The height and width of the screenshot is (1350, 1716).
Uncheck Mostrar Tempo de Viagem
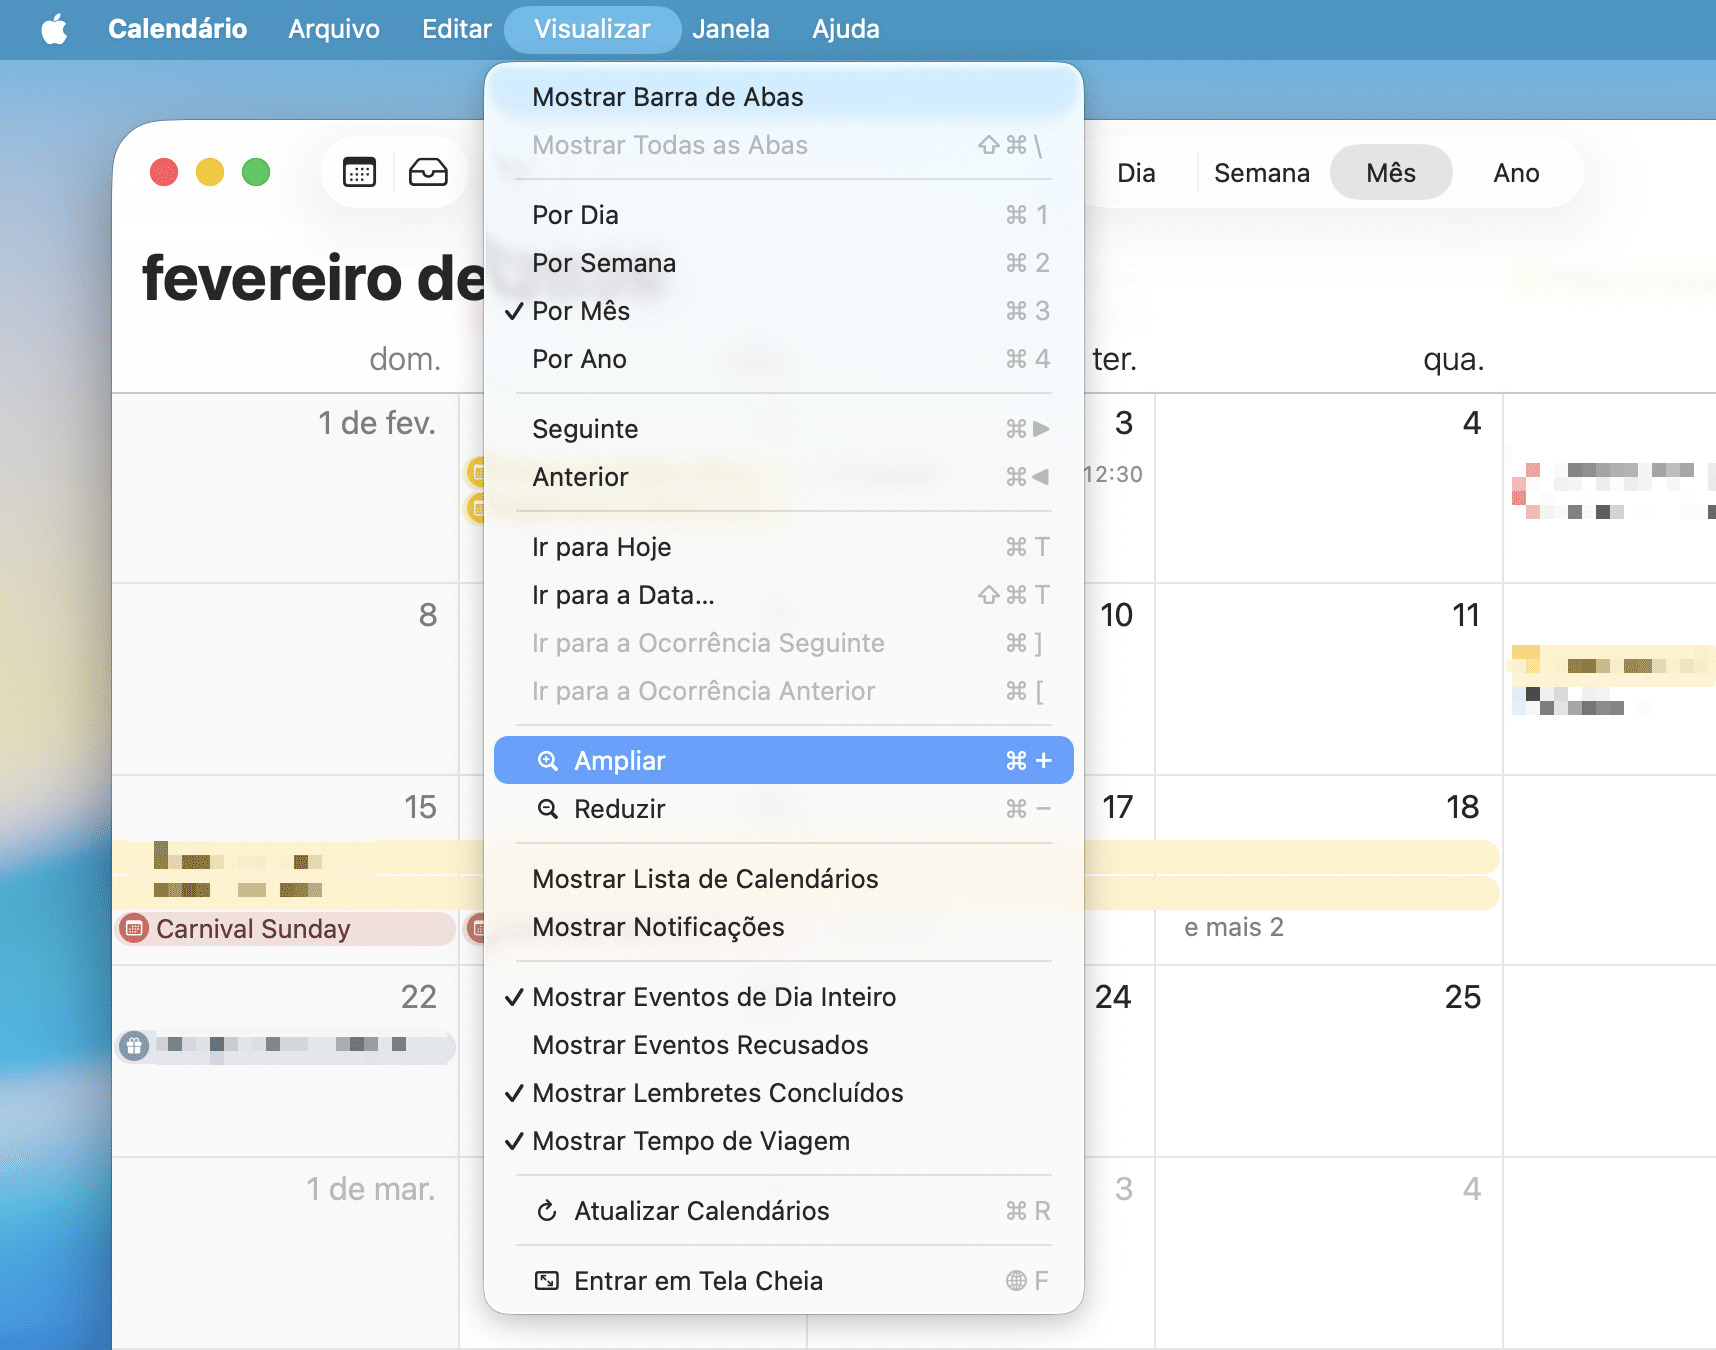click(691, 1141)
